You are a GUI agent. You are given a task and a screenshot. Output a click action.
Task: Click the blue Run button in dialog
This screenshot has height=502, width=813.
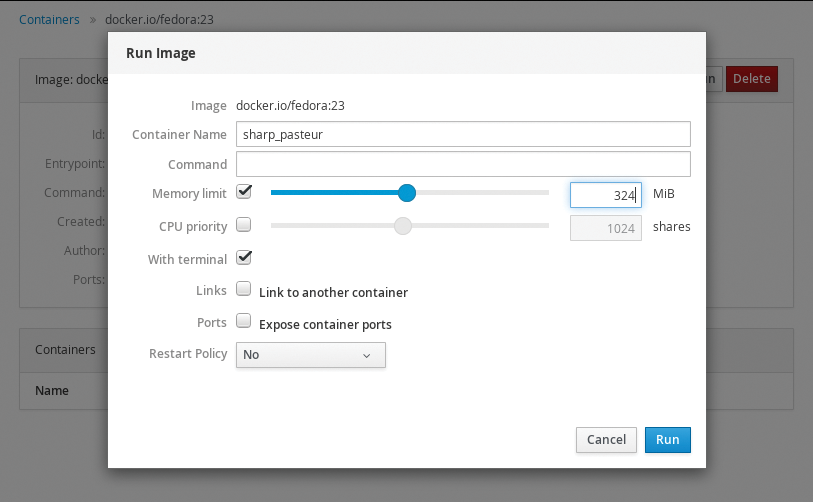coord(667,439)
